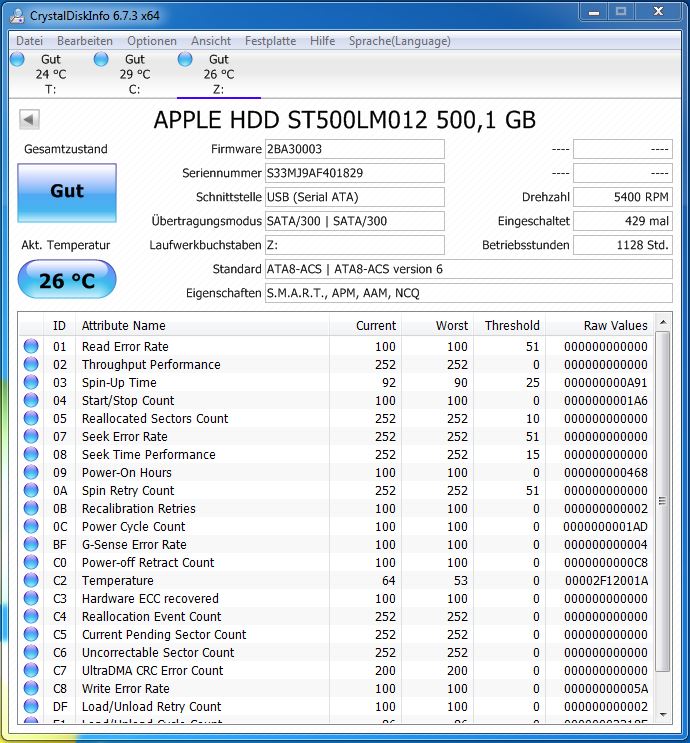690x743 pixels.
Task: Click the Drehzahl field 5400 RPM
Action: click(623, 197)
